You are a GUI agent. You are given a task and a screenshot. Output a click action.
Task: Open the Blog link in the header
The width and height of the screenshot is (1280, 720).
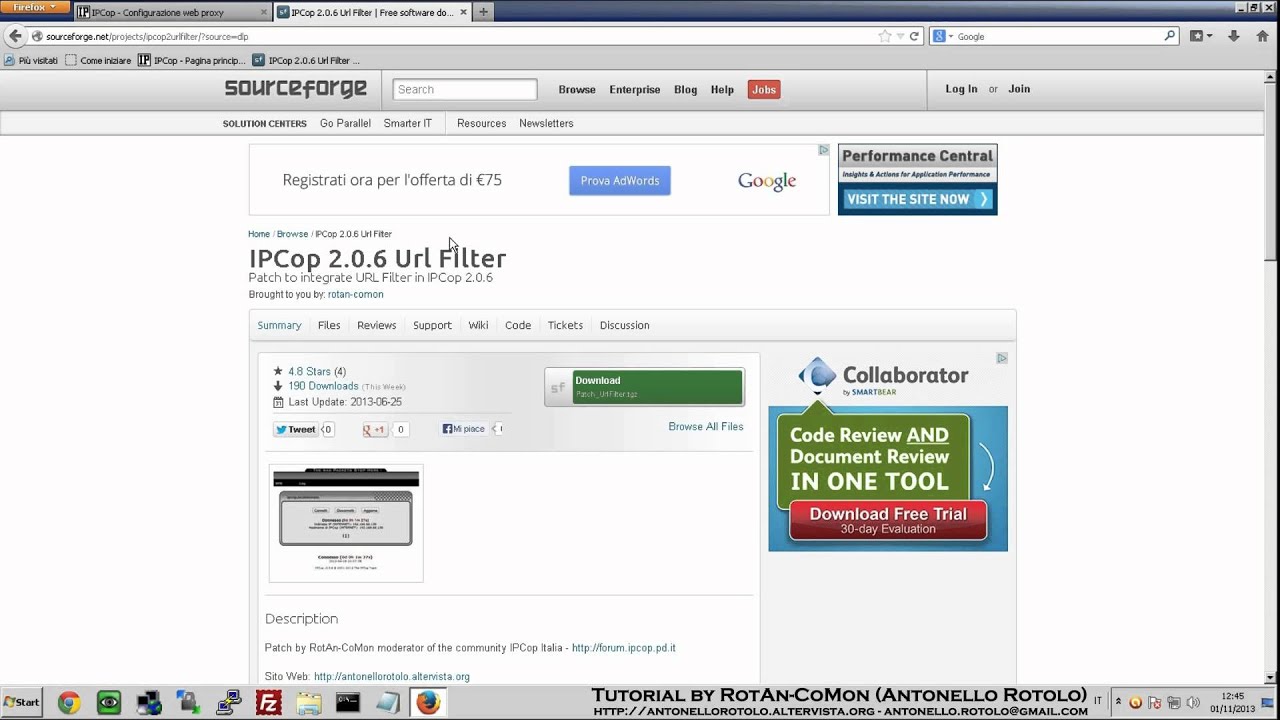pyautogui.click(x=685, y=89)
